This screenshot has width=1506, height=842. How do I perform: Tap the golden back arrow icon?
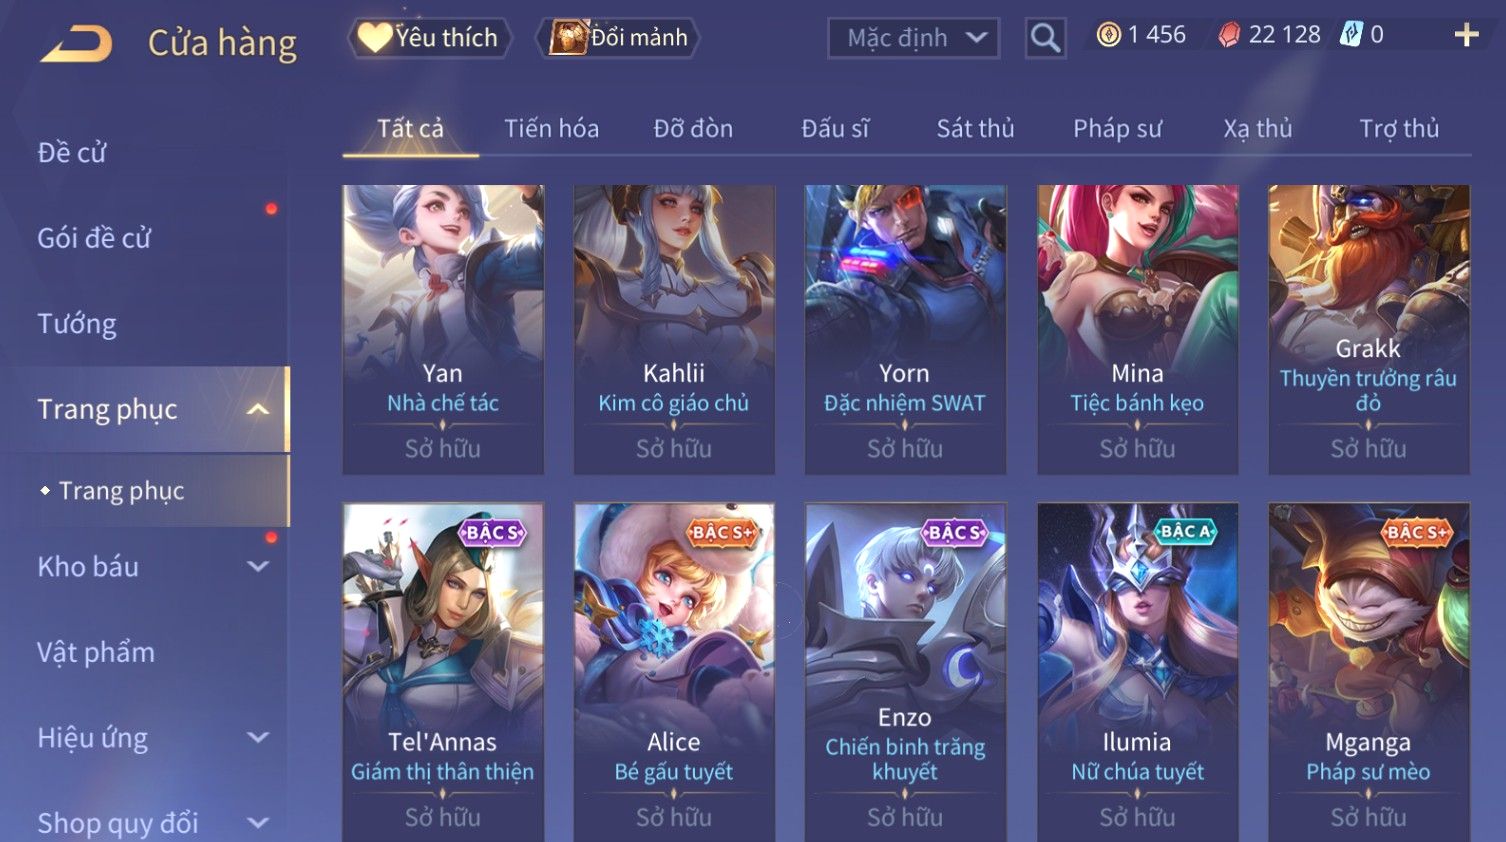(x=76, y=44)
